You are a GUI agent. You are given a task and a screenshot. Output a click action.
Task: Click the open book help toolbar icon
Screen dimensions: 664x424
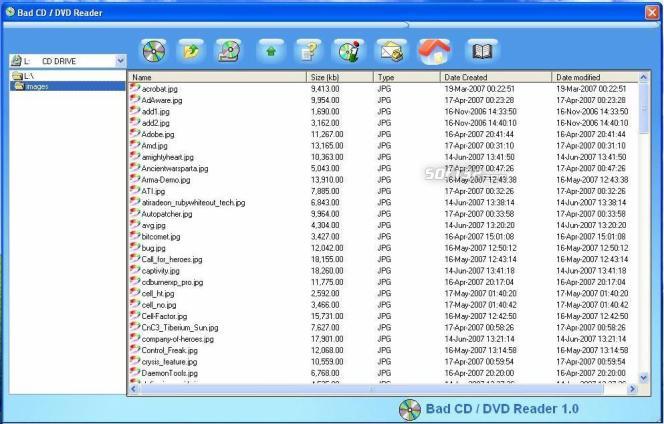[x=482, y=52]
